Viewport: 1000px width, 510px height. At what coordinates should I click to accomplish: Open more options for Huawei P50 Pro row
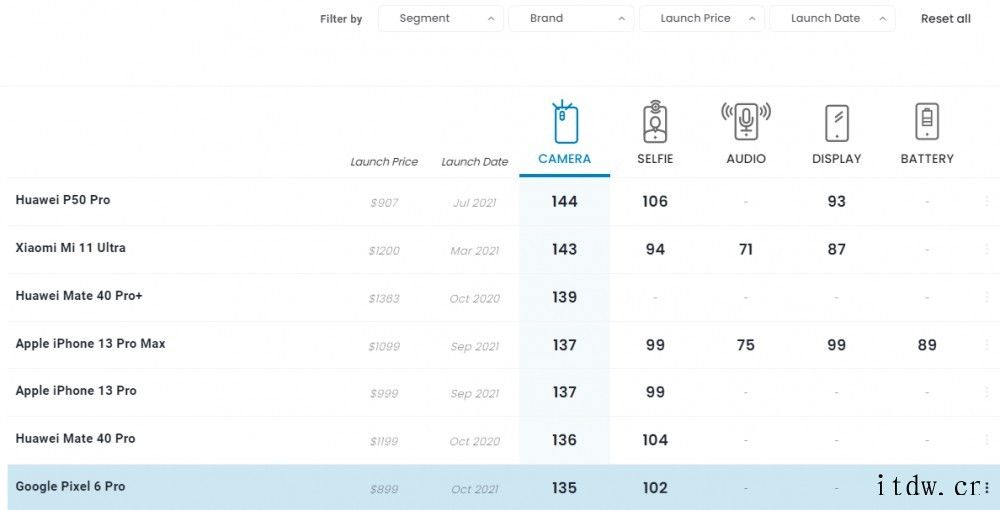[987, 201]
